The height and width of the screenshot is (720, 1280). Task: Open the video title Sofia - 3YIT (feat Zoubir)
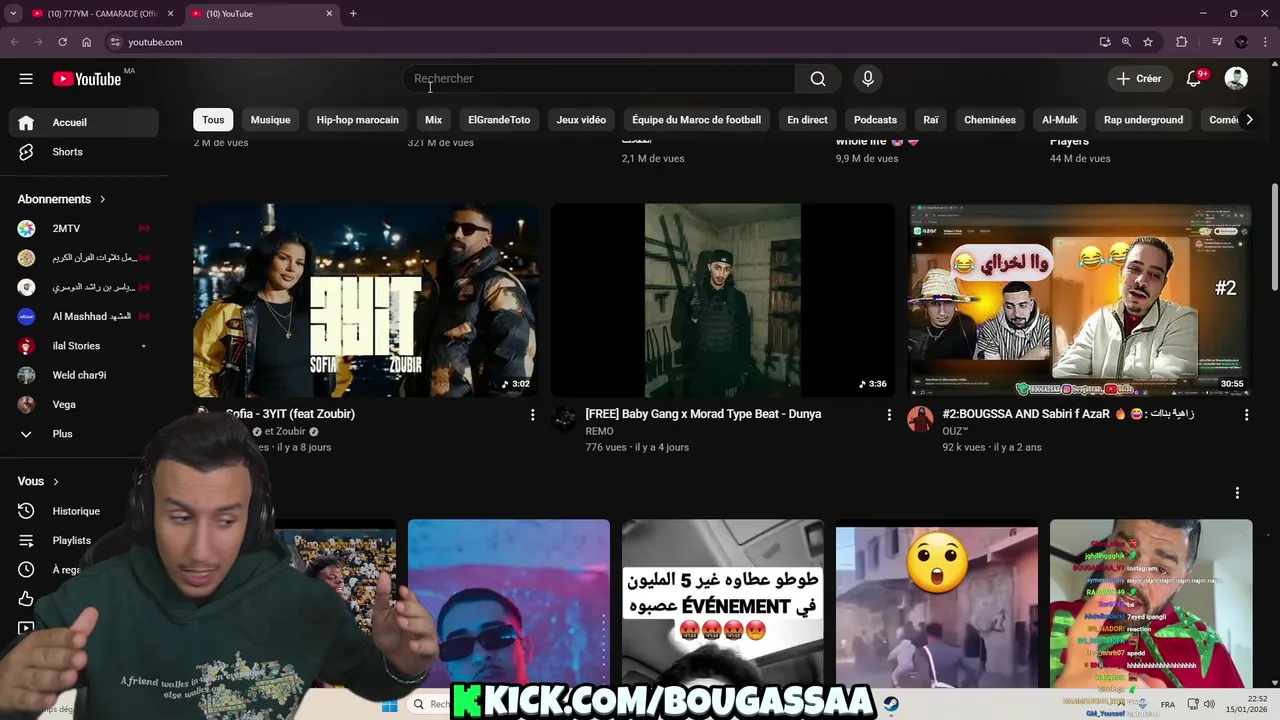(x=290, y=414)
